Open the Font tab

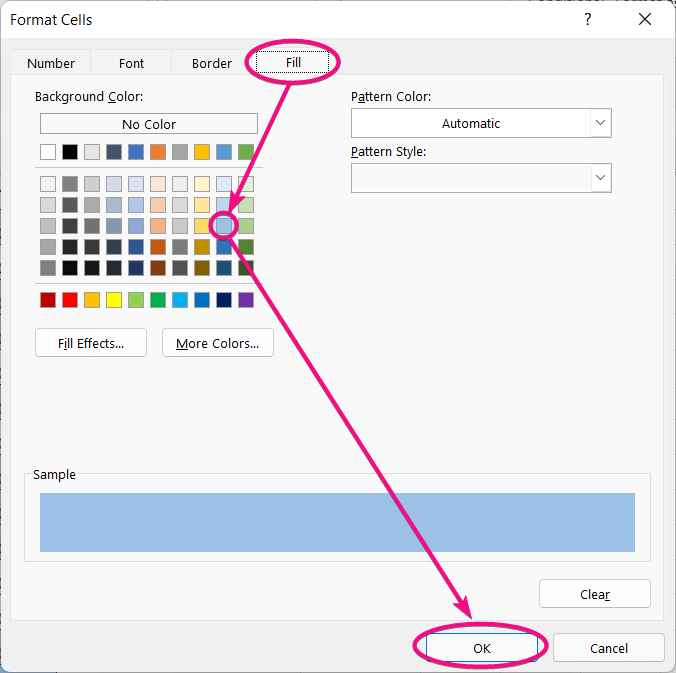coord(131,63)
